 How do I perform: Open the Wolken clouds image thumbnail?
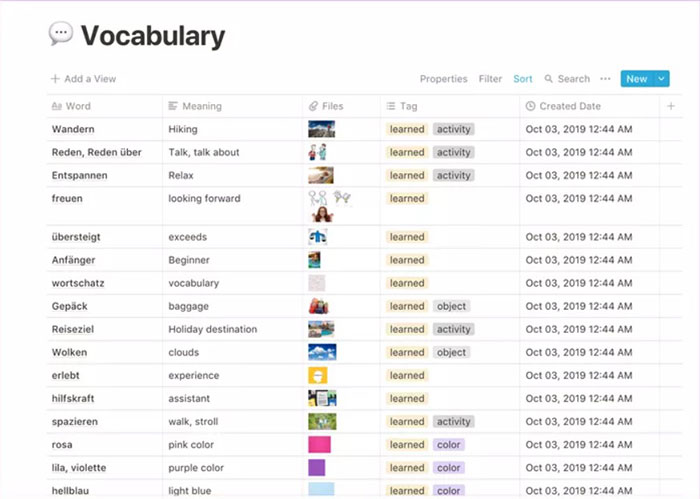click(322, 352)
